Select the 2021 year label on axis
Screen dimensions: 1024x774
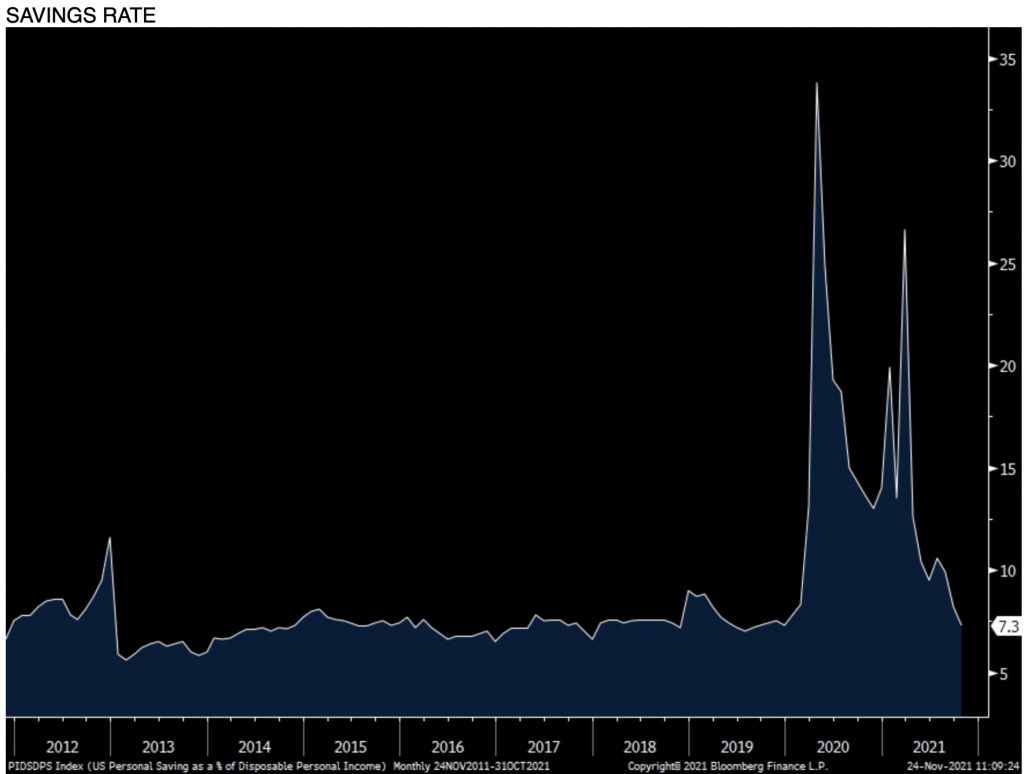click(928, 746)
